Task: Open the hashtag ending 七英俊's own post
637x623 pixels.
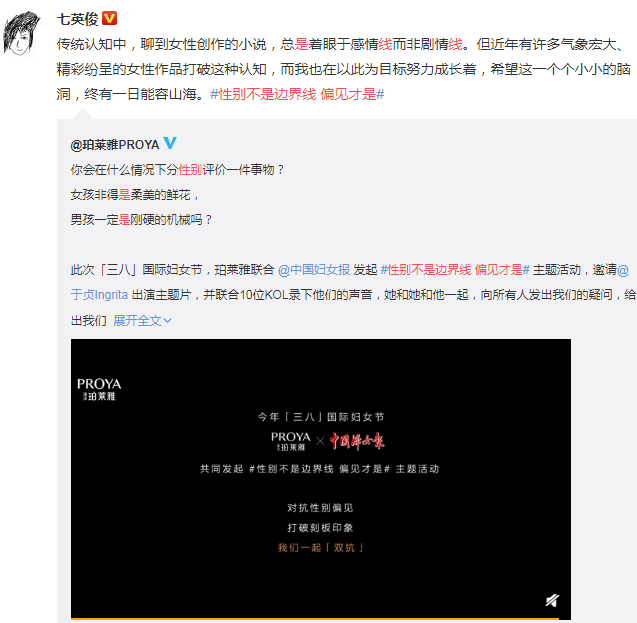Action: [297, 94]
